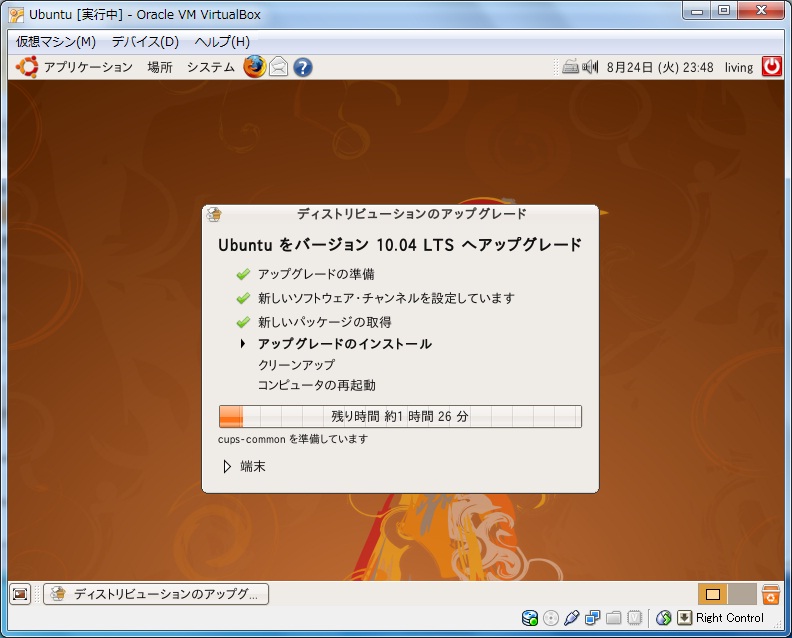The height and width of the screenshot is (638, 792).
Task: Click the VirtualBox network status icon
Action: 592,618
